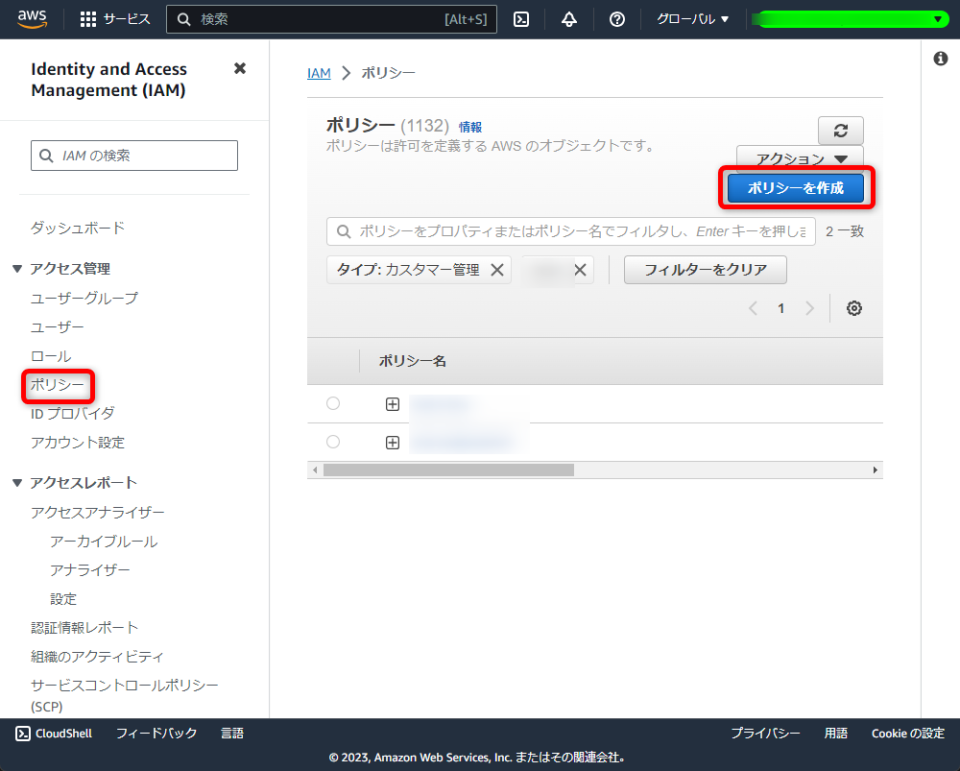Launch CloudShell from the bottom status bar
This screenshot has height=771, width=960.
click(52, 733)
